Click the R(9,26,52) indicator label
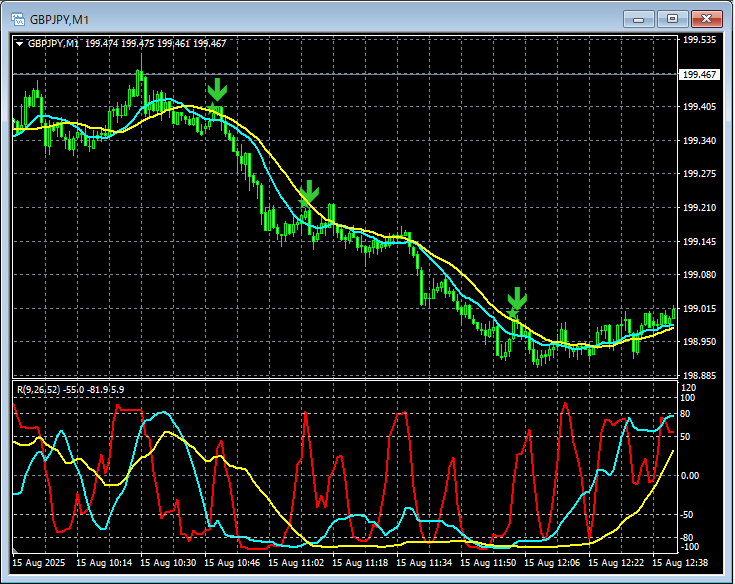Viewport: 735px width, 584px height. pos(70,389)
